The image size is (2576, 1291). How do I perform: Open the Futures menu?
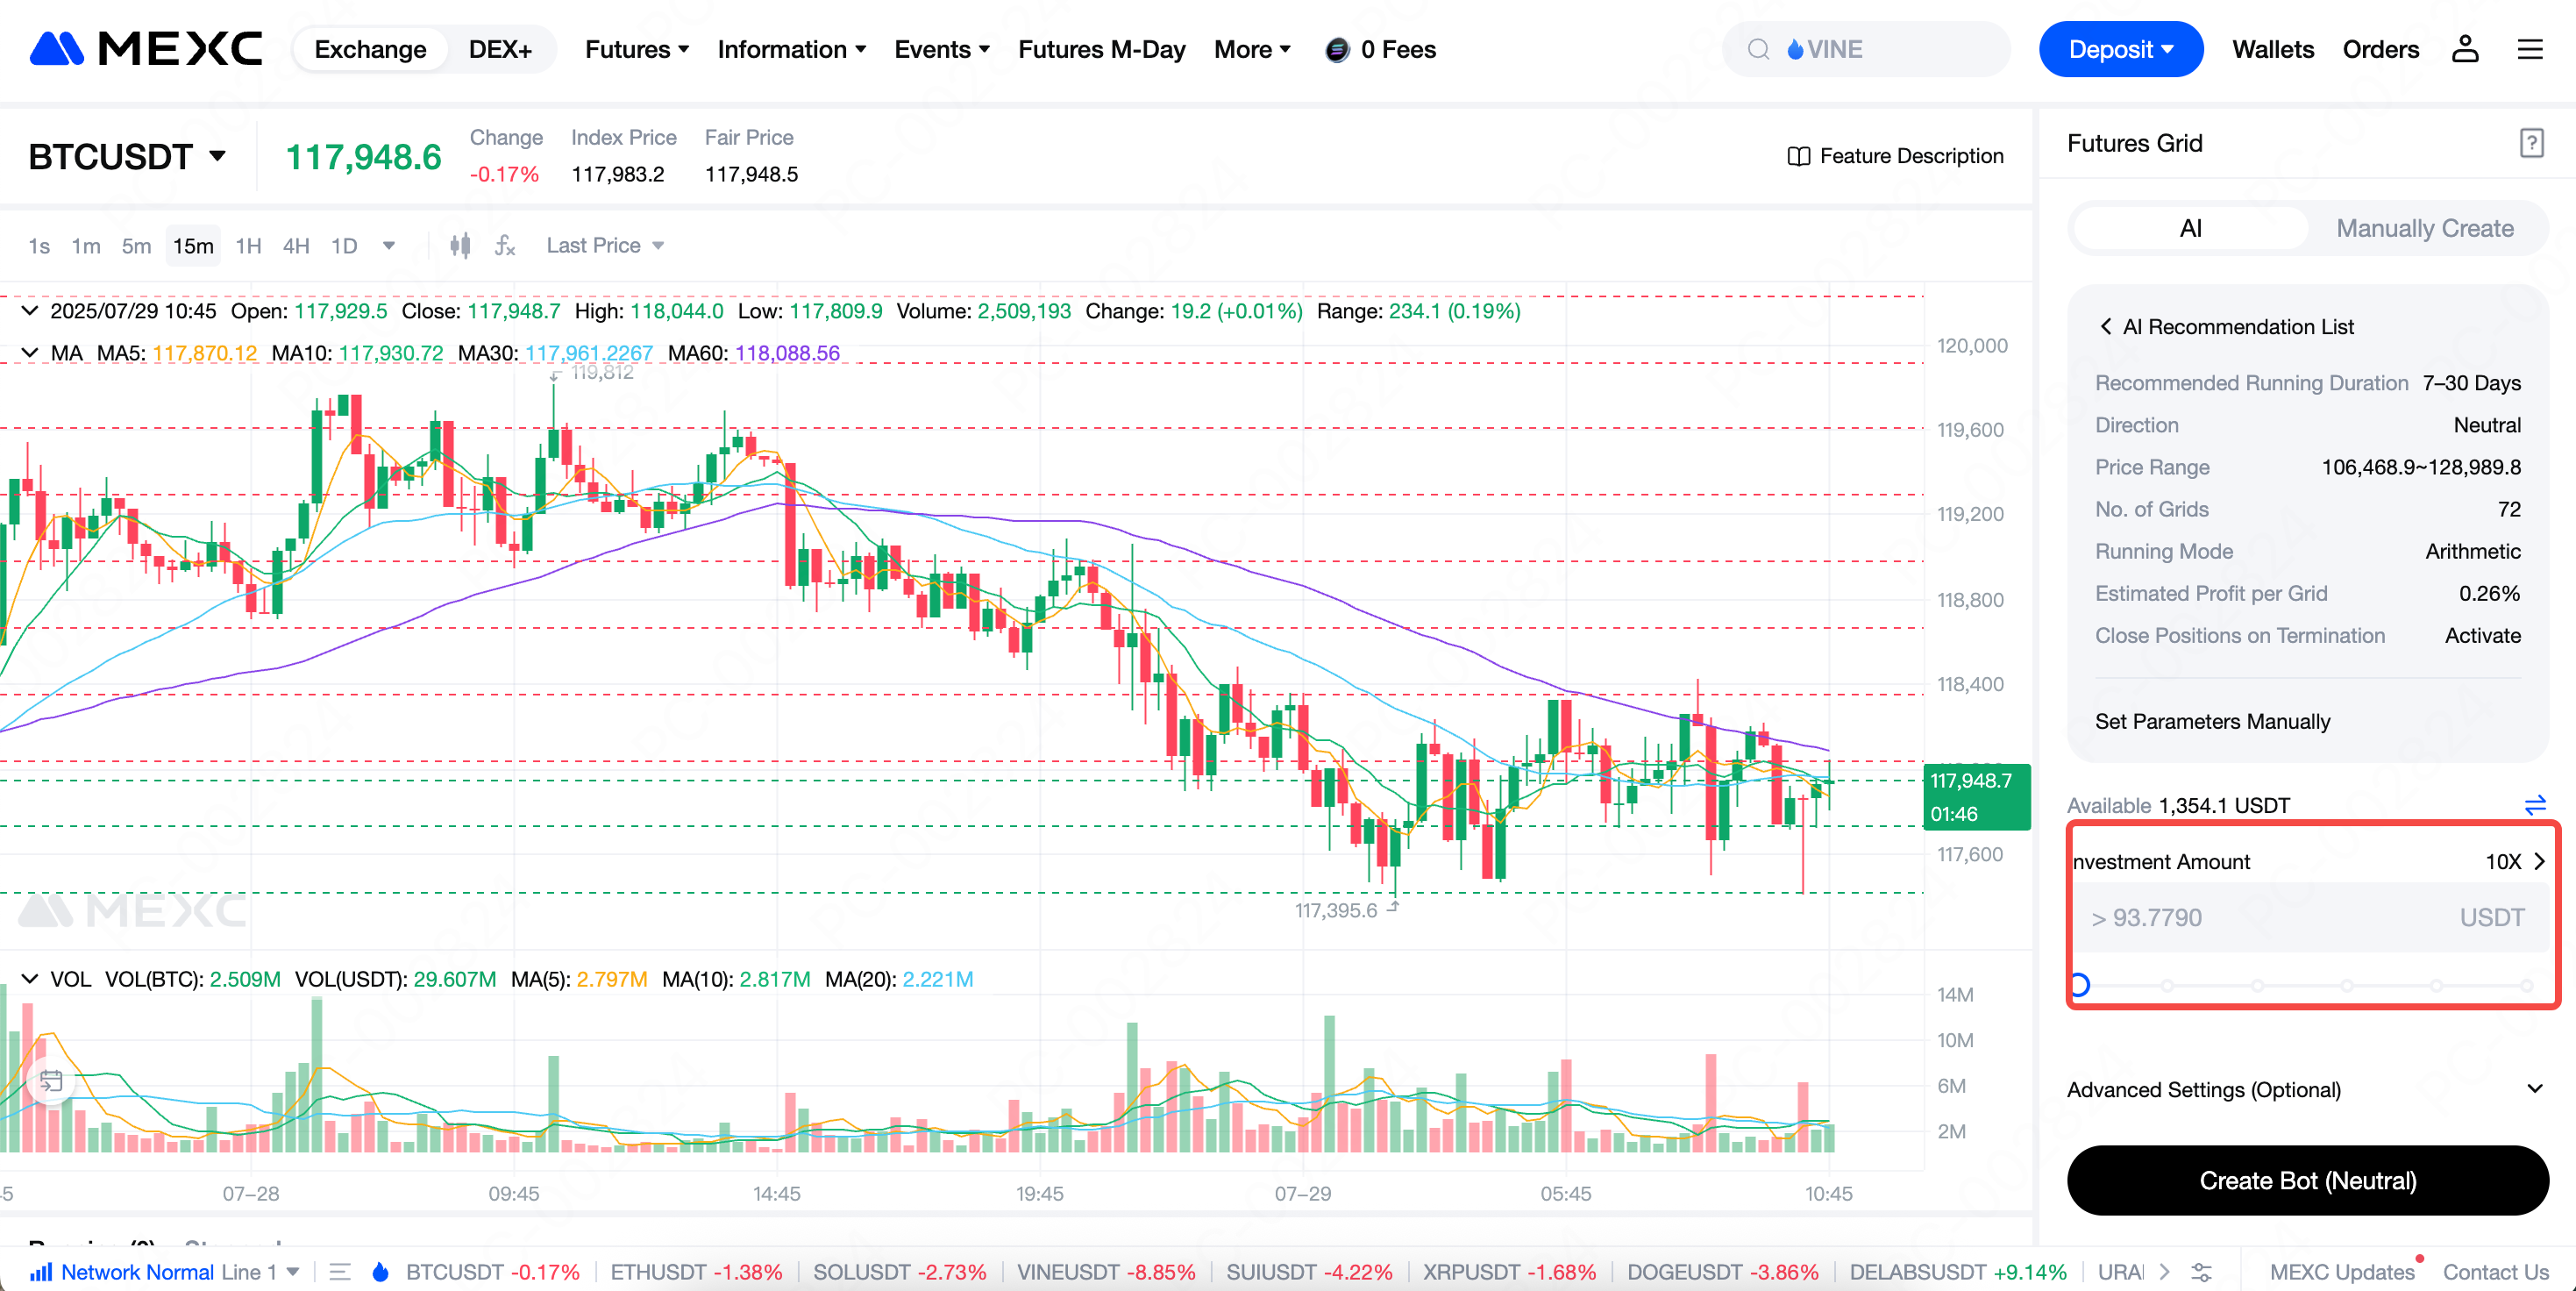[636, 49]
